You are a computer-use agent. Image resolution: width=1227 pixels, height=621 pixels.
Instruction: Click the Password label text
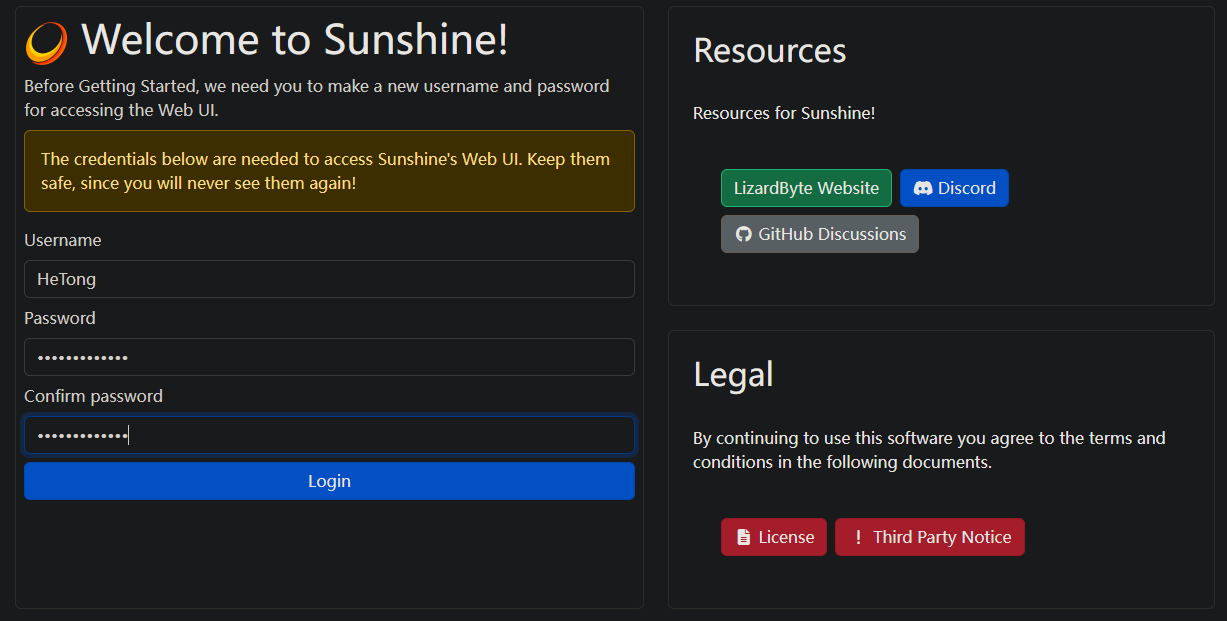(60, 318)
